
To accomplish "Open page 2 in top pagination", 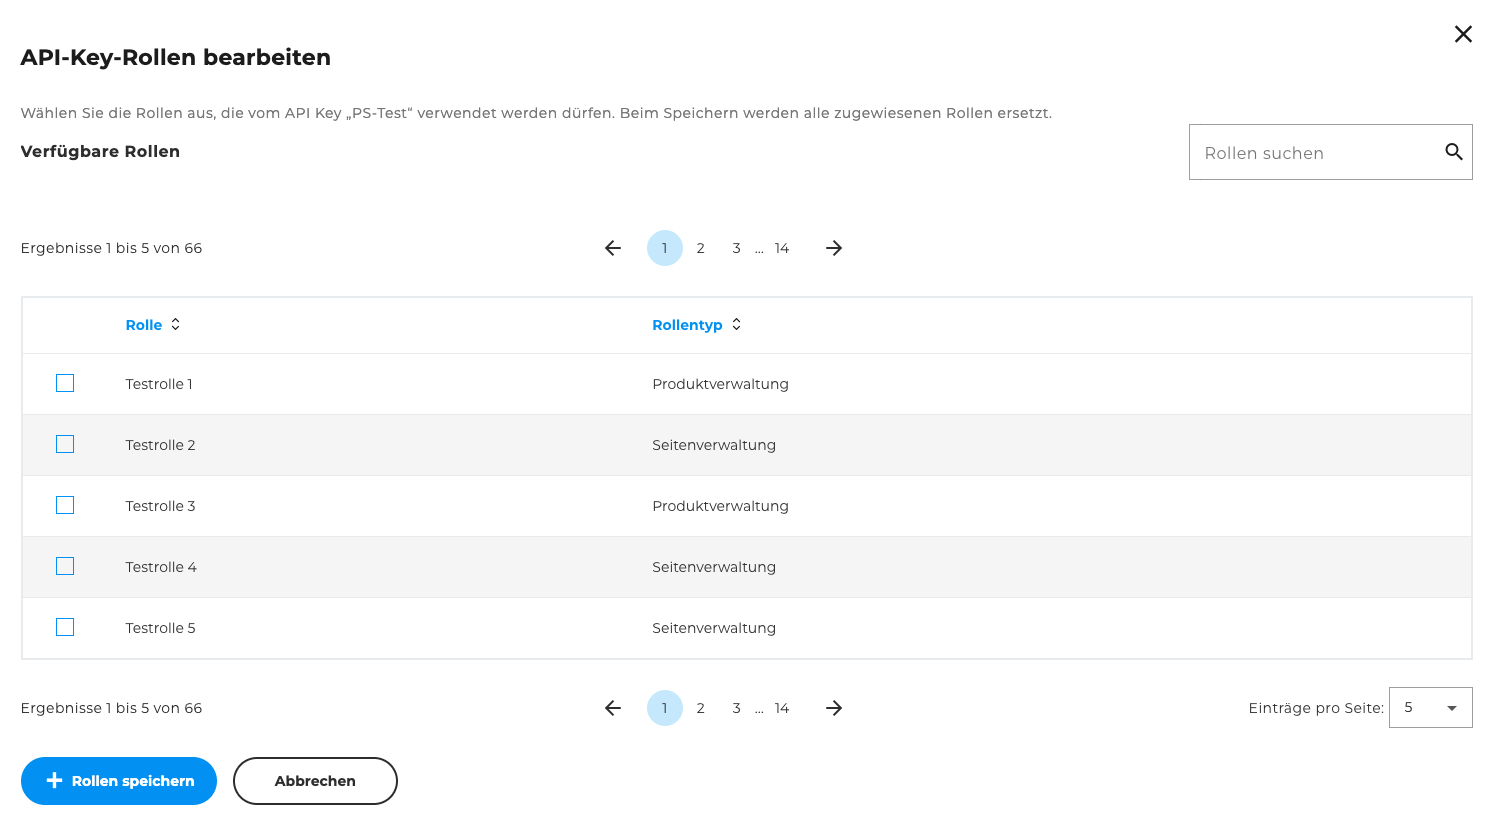I will pyautogui.click(x=700, y=248).
